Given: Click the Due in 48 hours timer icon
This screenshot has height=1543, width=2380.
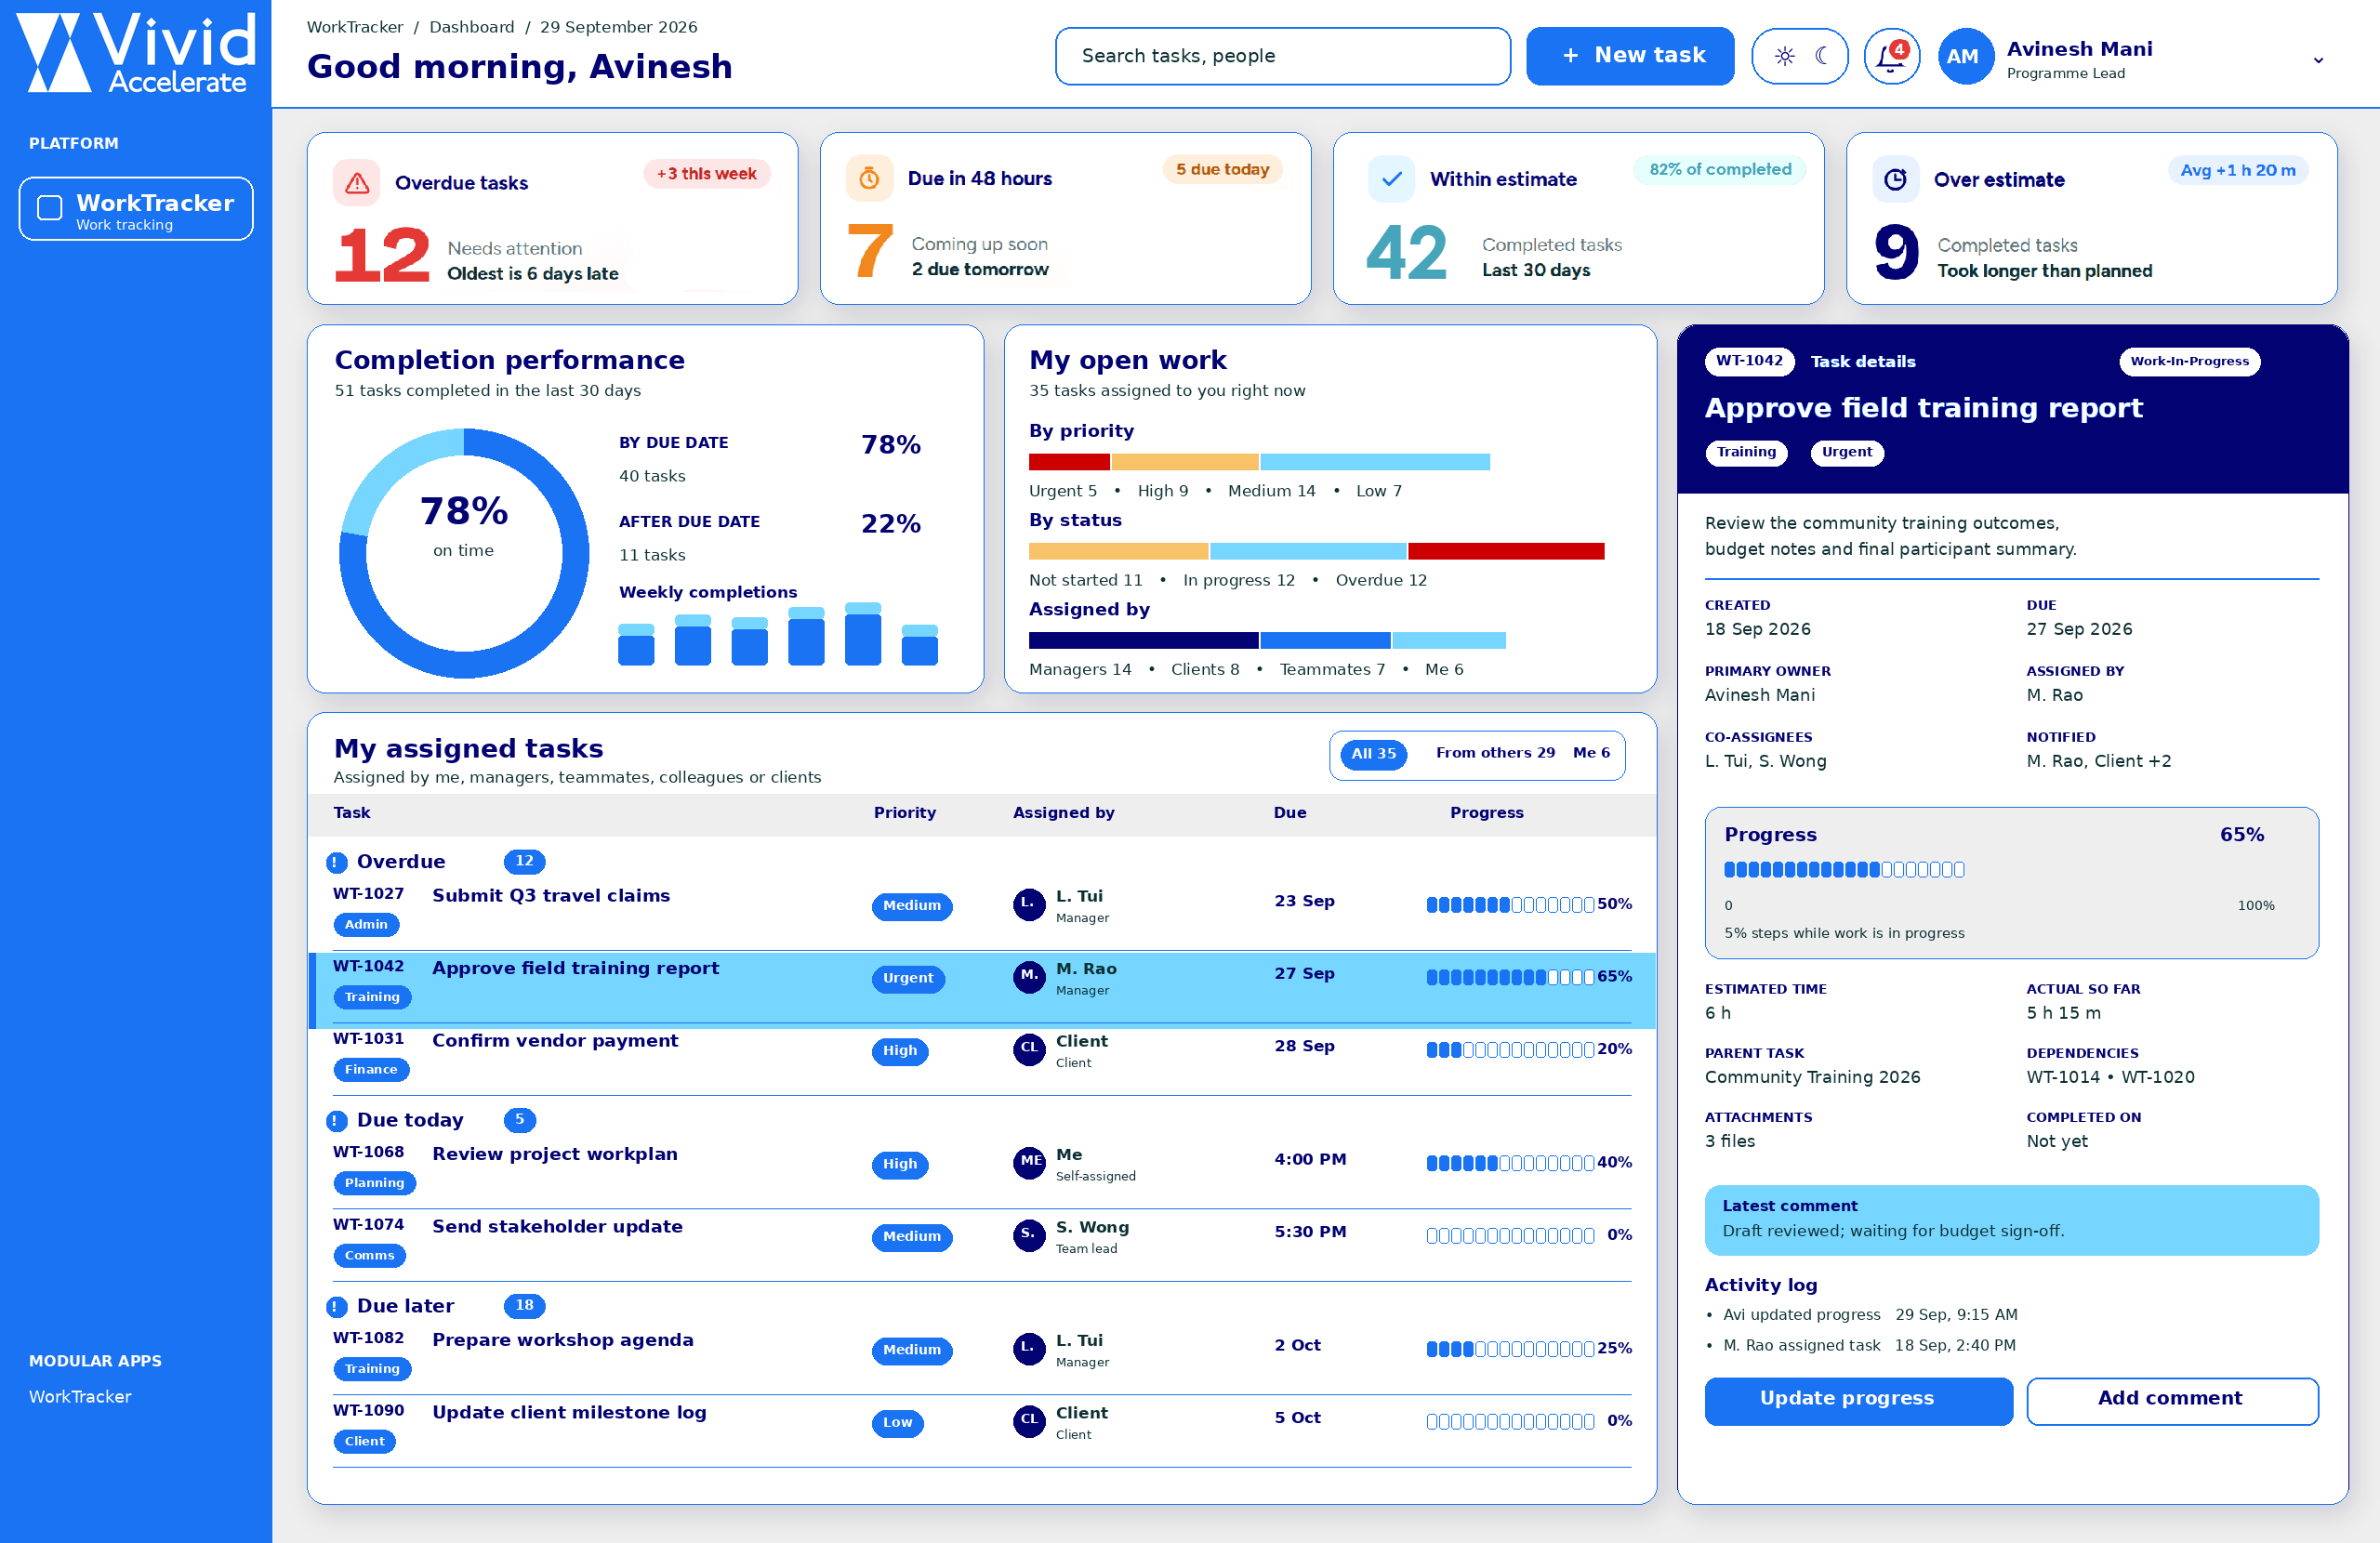Looking at the screenshot, I should tap(869, 178).
